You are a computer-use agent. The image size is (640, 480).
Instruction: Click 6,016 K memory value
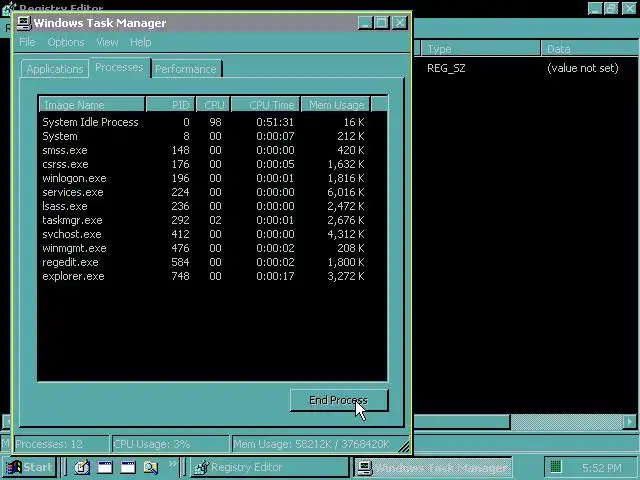[345, 192]
